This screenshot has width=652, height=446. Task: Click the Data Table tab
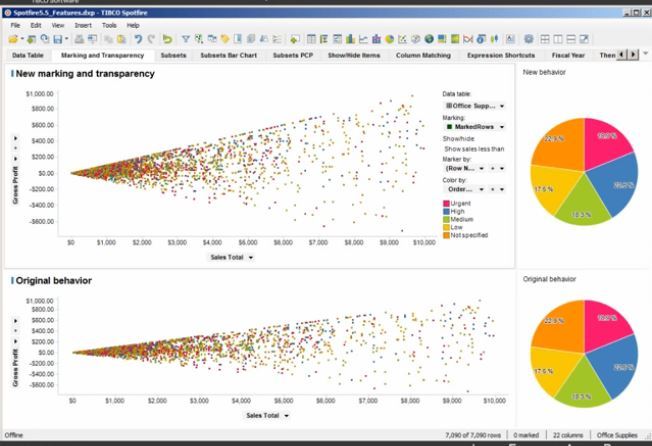(27, 55)
